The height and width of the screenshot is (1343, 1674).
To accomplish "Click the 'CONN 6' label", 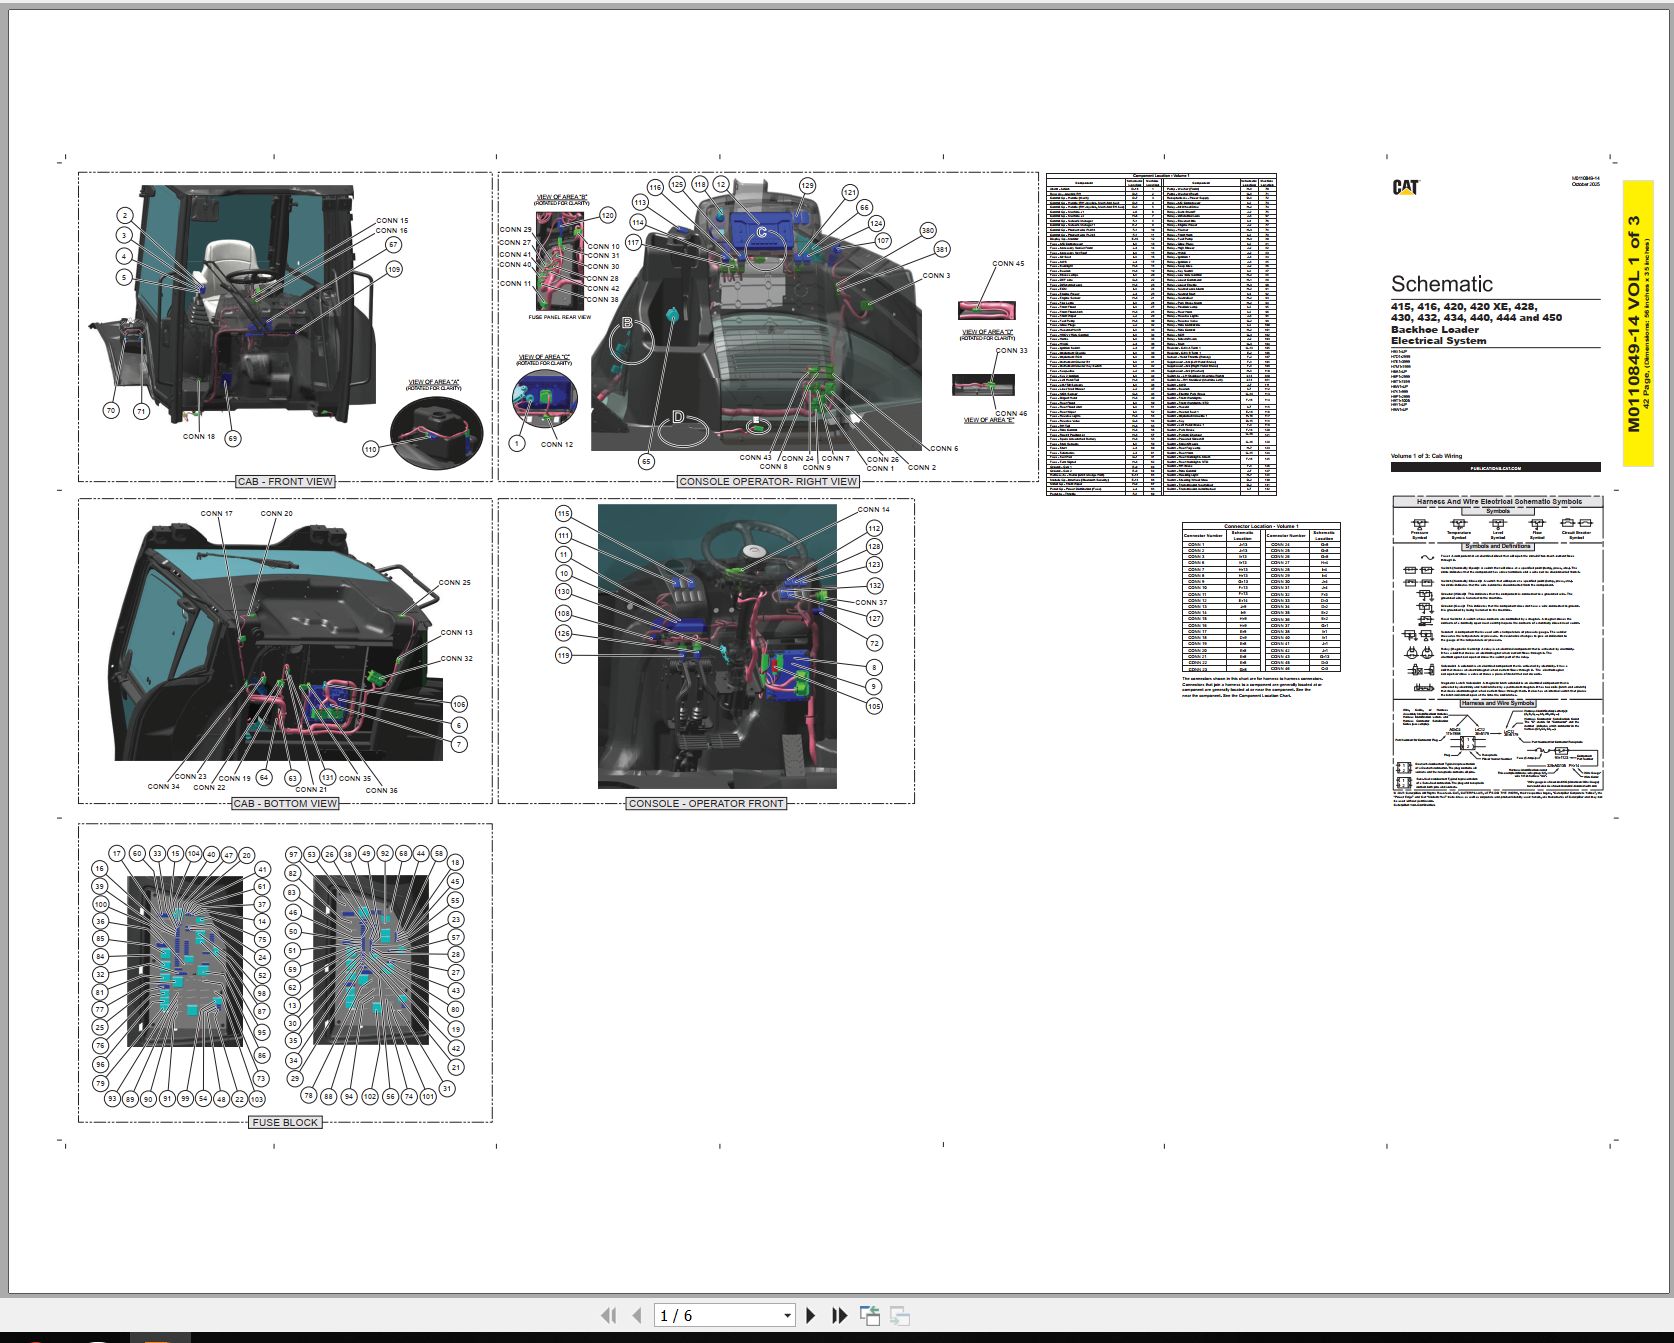I will click(x=943, y=448).
